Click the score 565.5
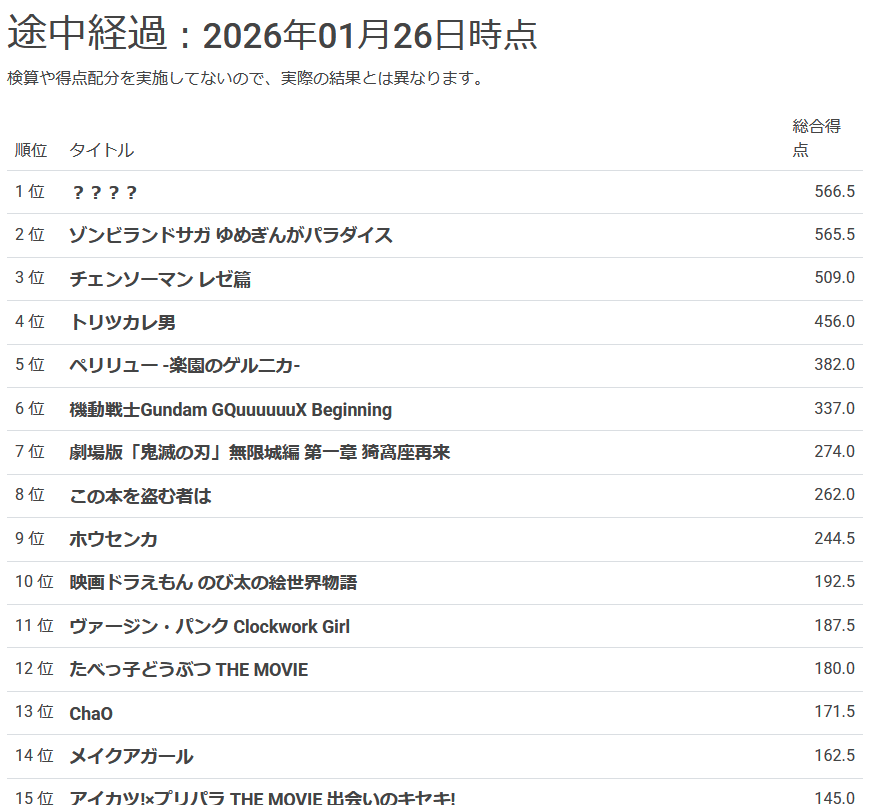This screenshot has width=873, height=805. coord(834,234)
